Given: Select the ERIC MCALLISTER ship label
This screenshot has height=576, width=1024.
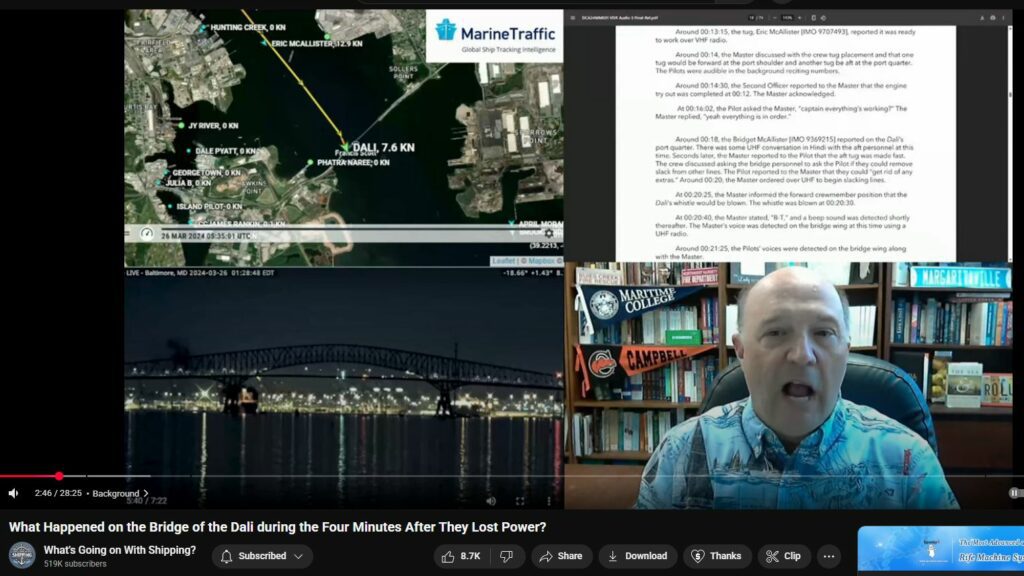Looking at the screenshot, I should [x=316, y=44].
